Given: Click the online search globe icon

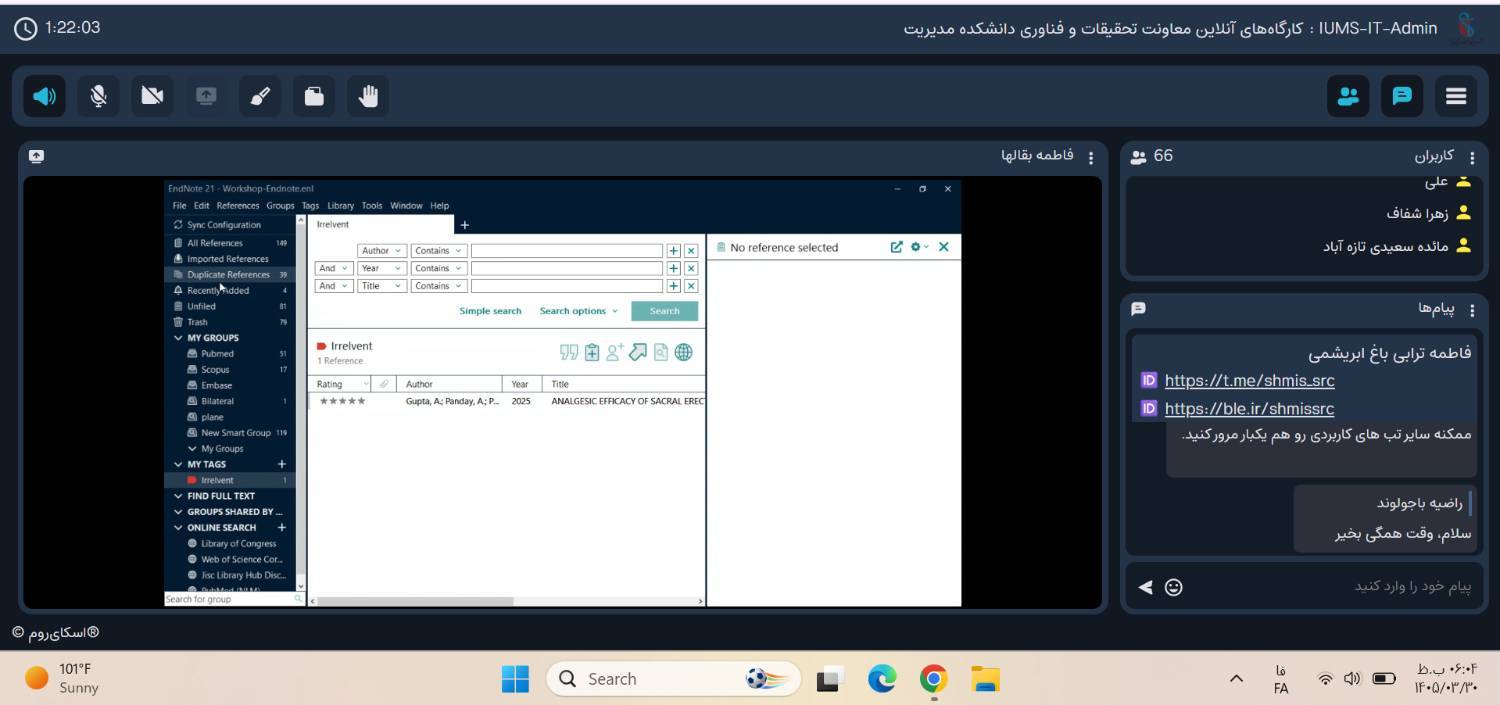Looking at the screenshot, I should (x=684, y=352).
